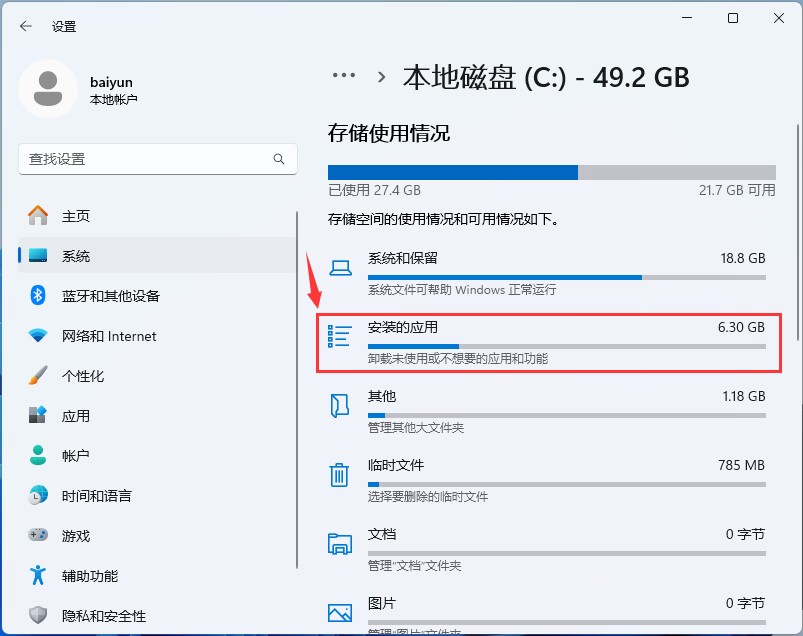The width and height of the screenshot is (803, 636).
Task: Open the 应用 settings category
Action: 157,415
